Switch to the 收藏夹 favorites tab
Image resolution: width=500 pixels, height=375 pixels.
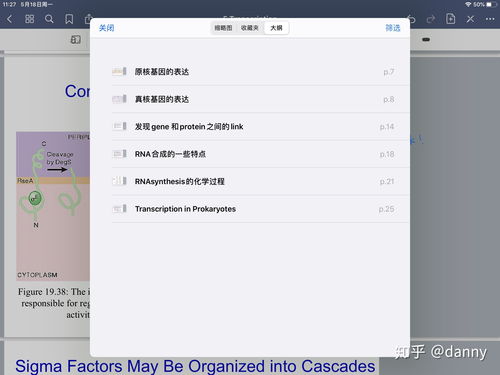(250, 28)
